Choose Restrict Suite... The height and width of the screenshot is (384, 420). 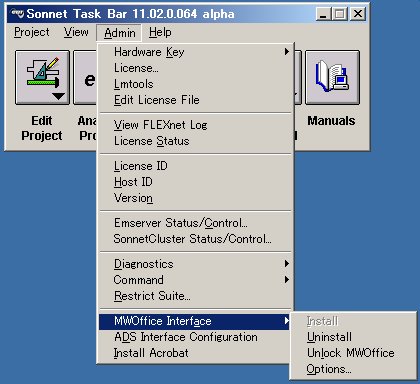pyautogui.click(x=195, y=296)
